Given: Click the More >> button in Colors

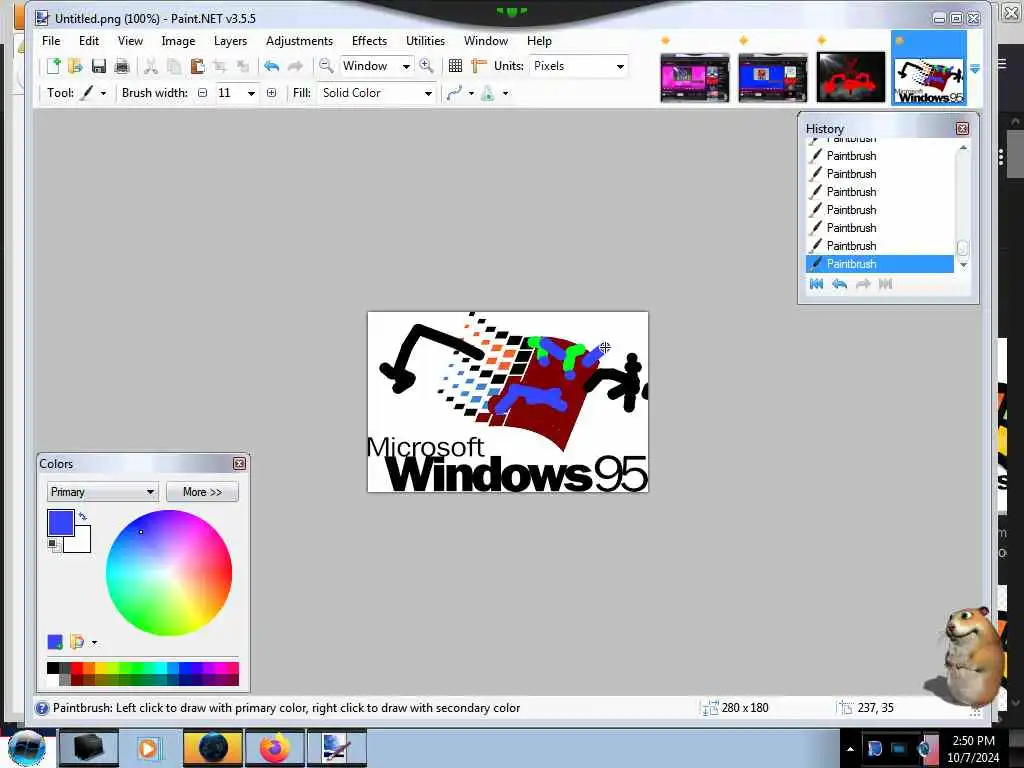Looking at the screenshot, I should 202,492.
